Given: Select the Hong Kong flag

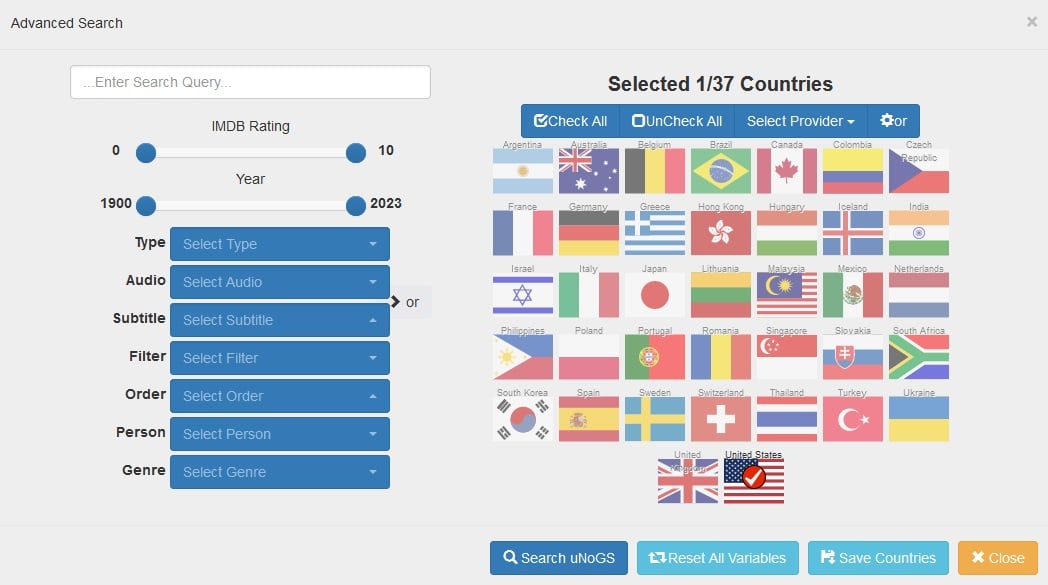Looking at the screenshot, I should tap(720, 233).
